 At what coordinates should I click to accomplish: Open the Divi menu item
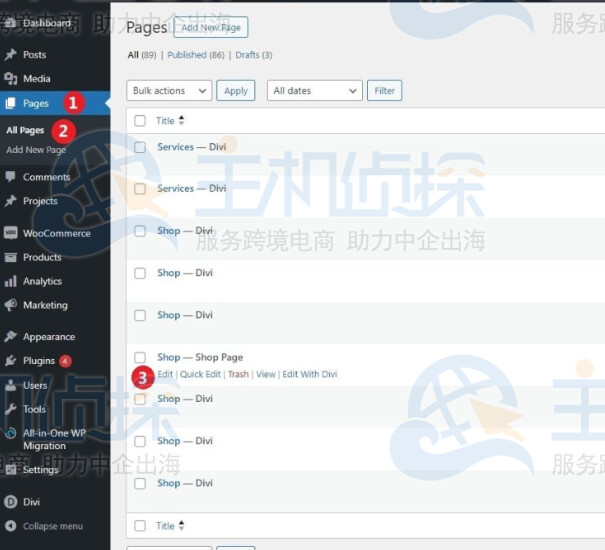(x=31, y=502)
